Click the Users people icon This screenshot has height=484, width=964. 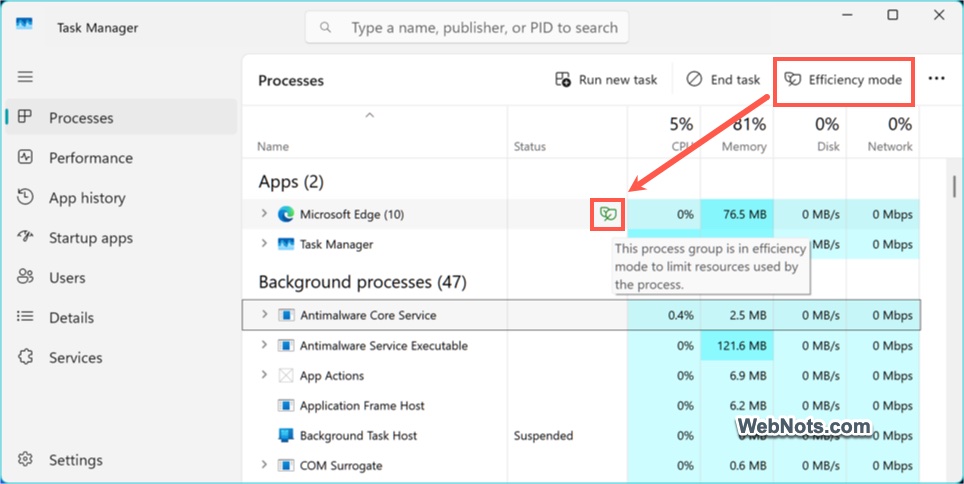click(x=25, y=277)
